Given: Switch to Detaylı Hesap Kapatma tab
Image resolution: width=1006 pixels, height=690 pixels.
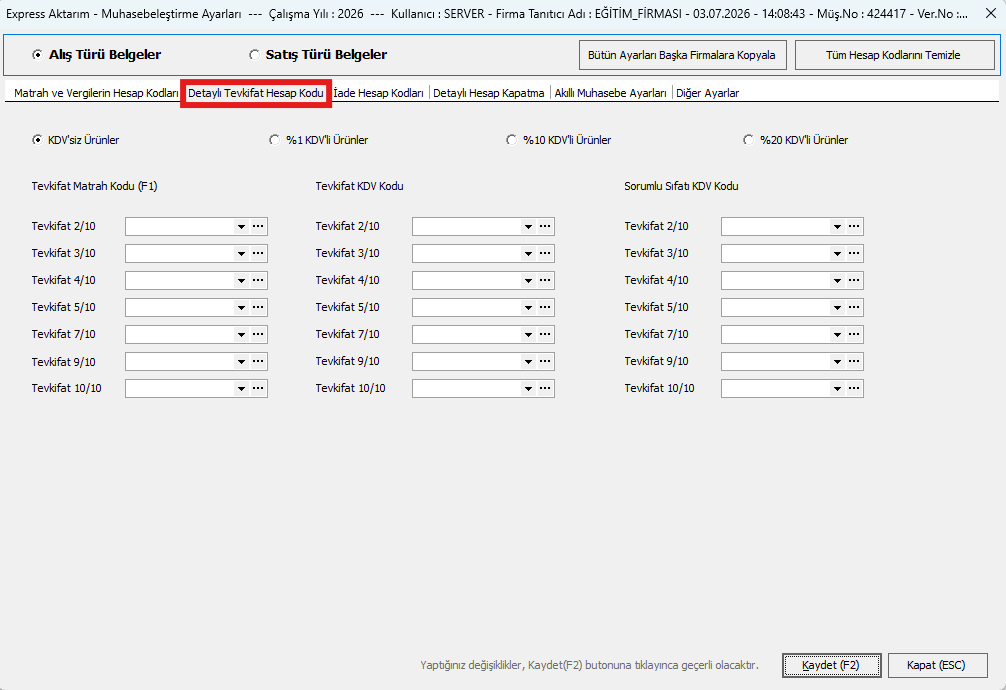Looking at the screenshot, I should [489, 93].
